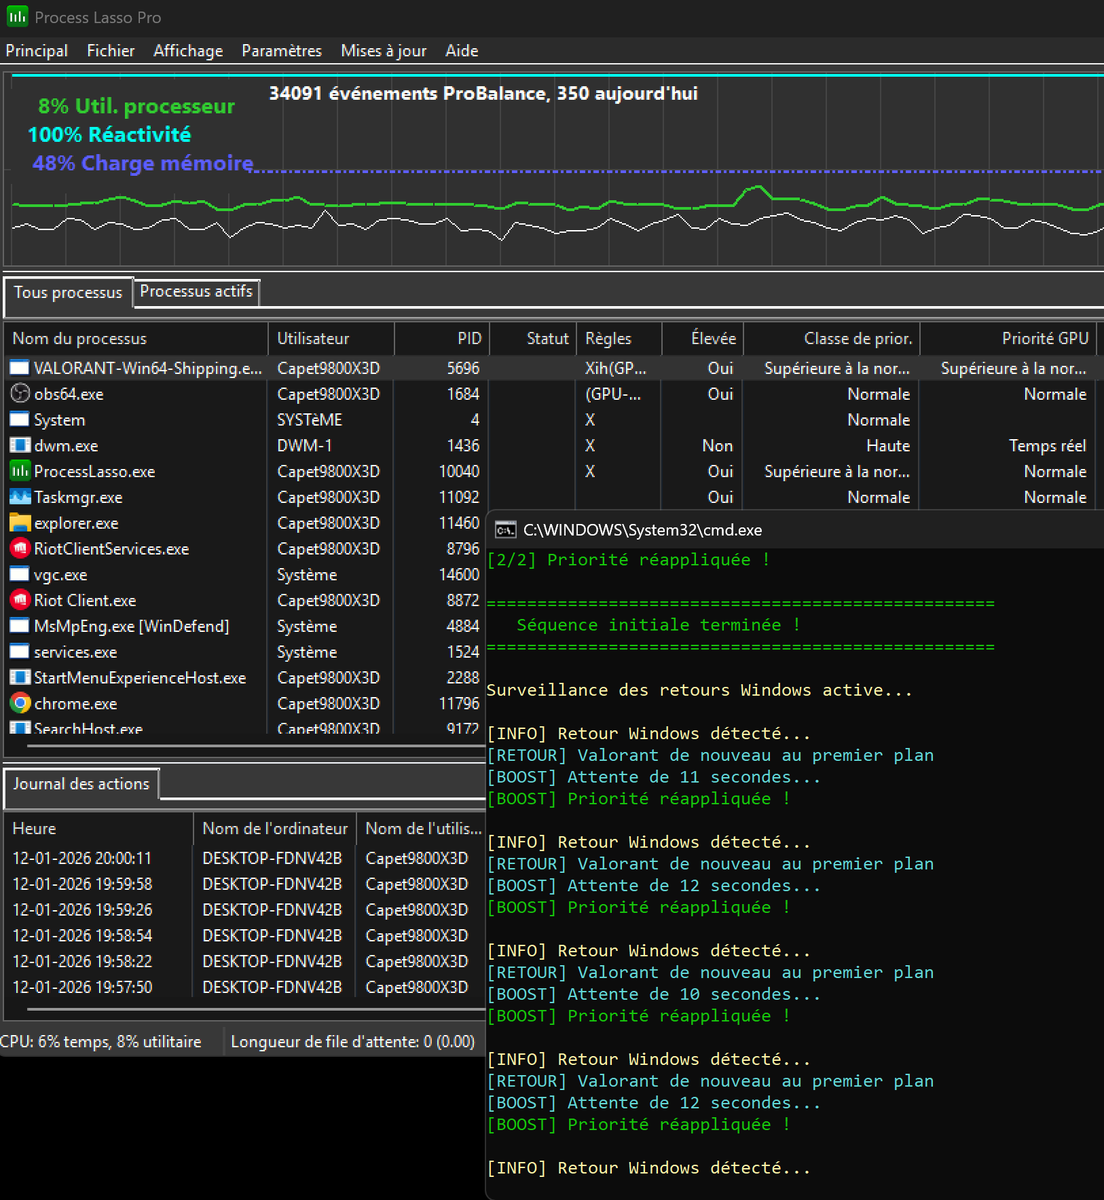Viewport: 1104px width, 1200px height.
Task: Click the RiotClientServices.exe red icon
Action: coord(19,549)
